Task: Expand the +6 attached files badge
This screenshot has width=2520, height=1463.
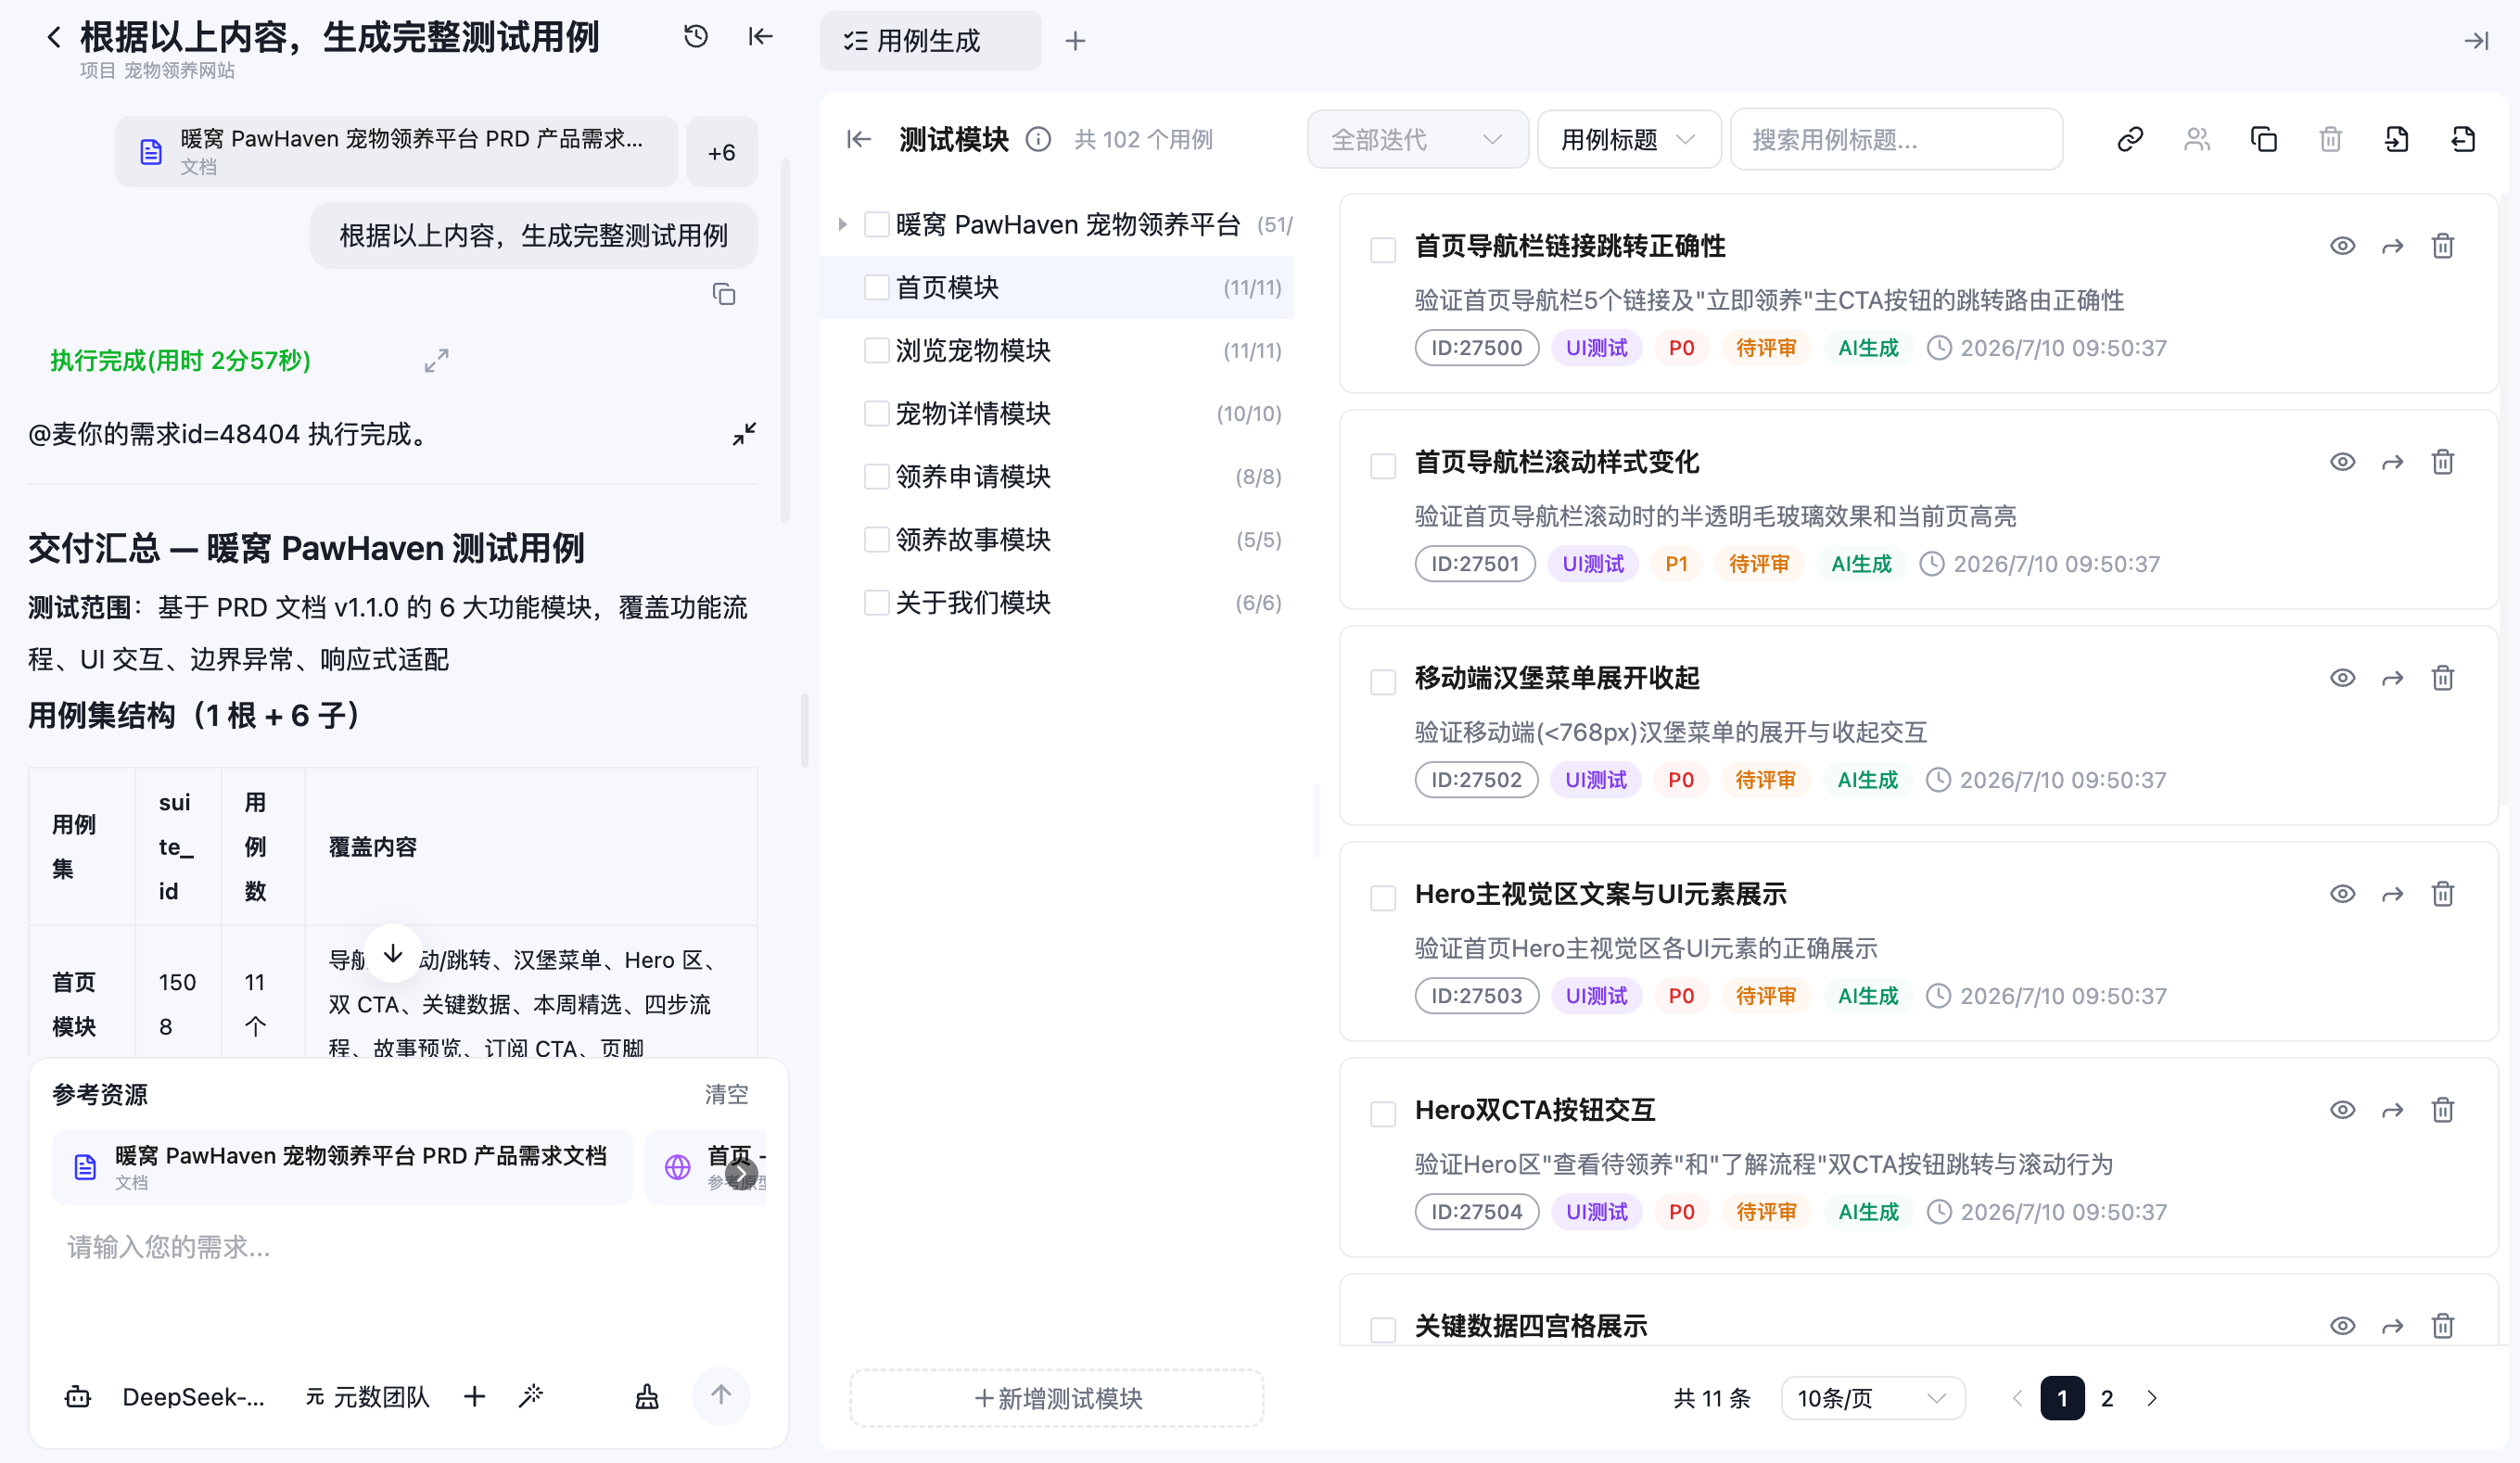Action: coord(722,152)
